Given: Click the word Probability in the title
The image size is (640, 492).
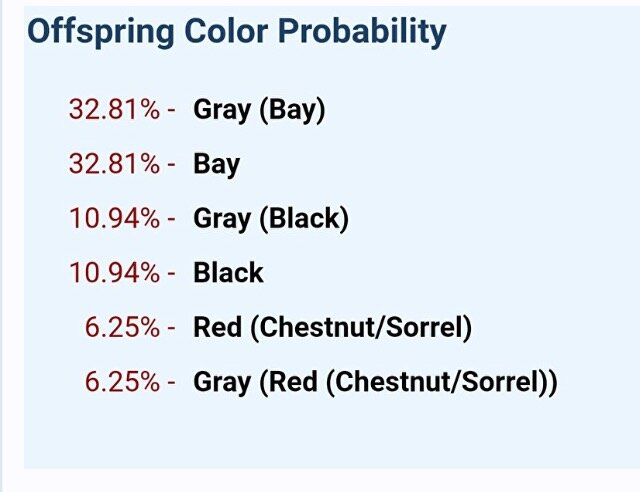Looking at the screenshot, I should click(362, 32).
